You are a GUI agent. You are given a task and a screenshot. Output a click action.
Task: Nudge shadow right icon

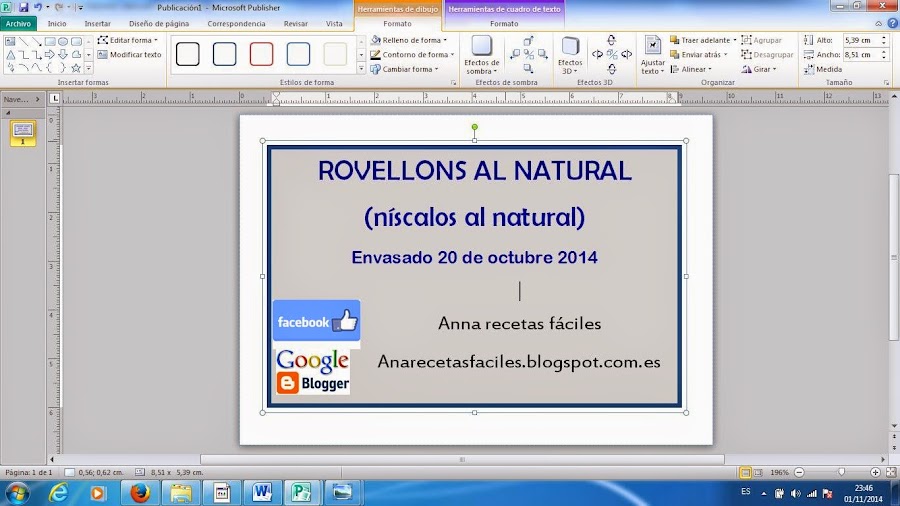click(542, 55)
